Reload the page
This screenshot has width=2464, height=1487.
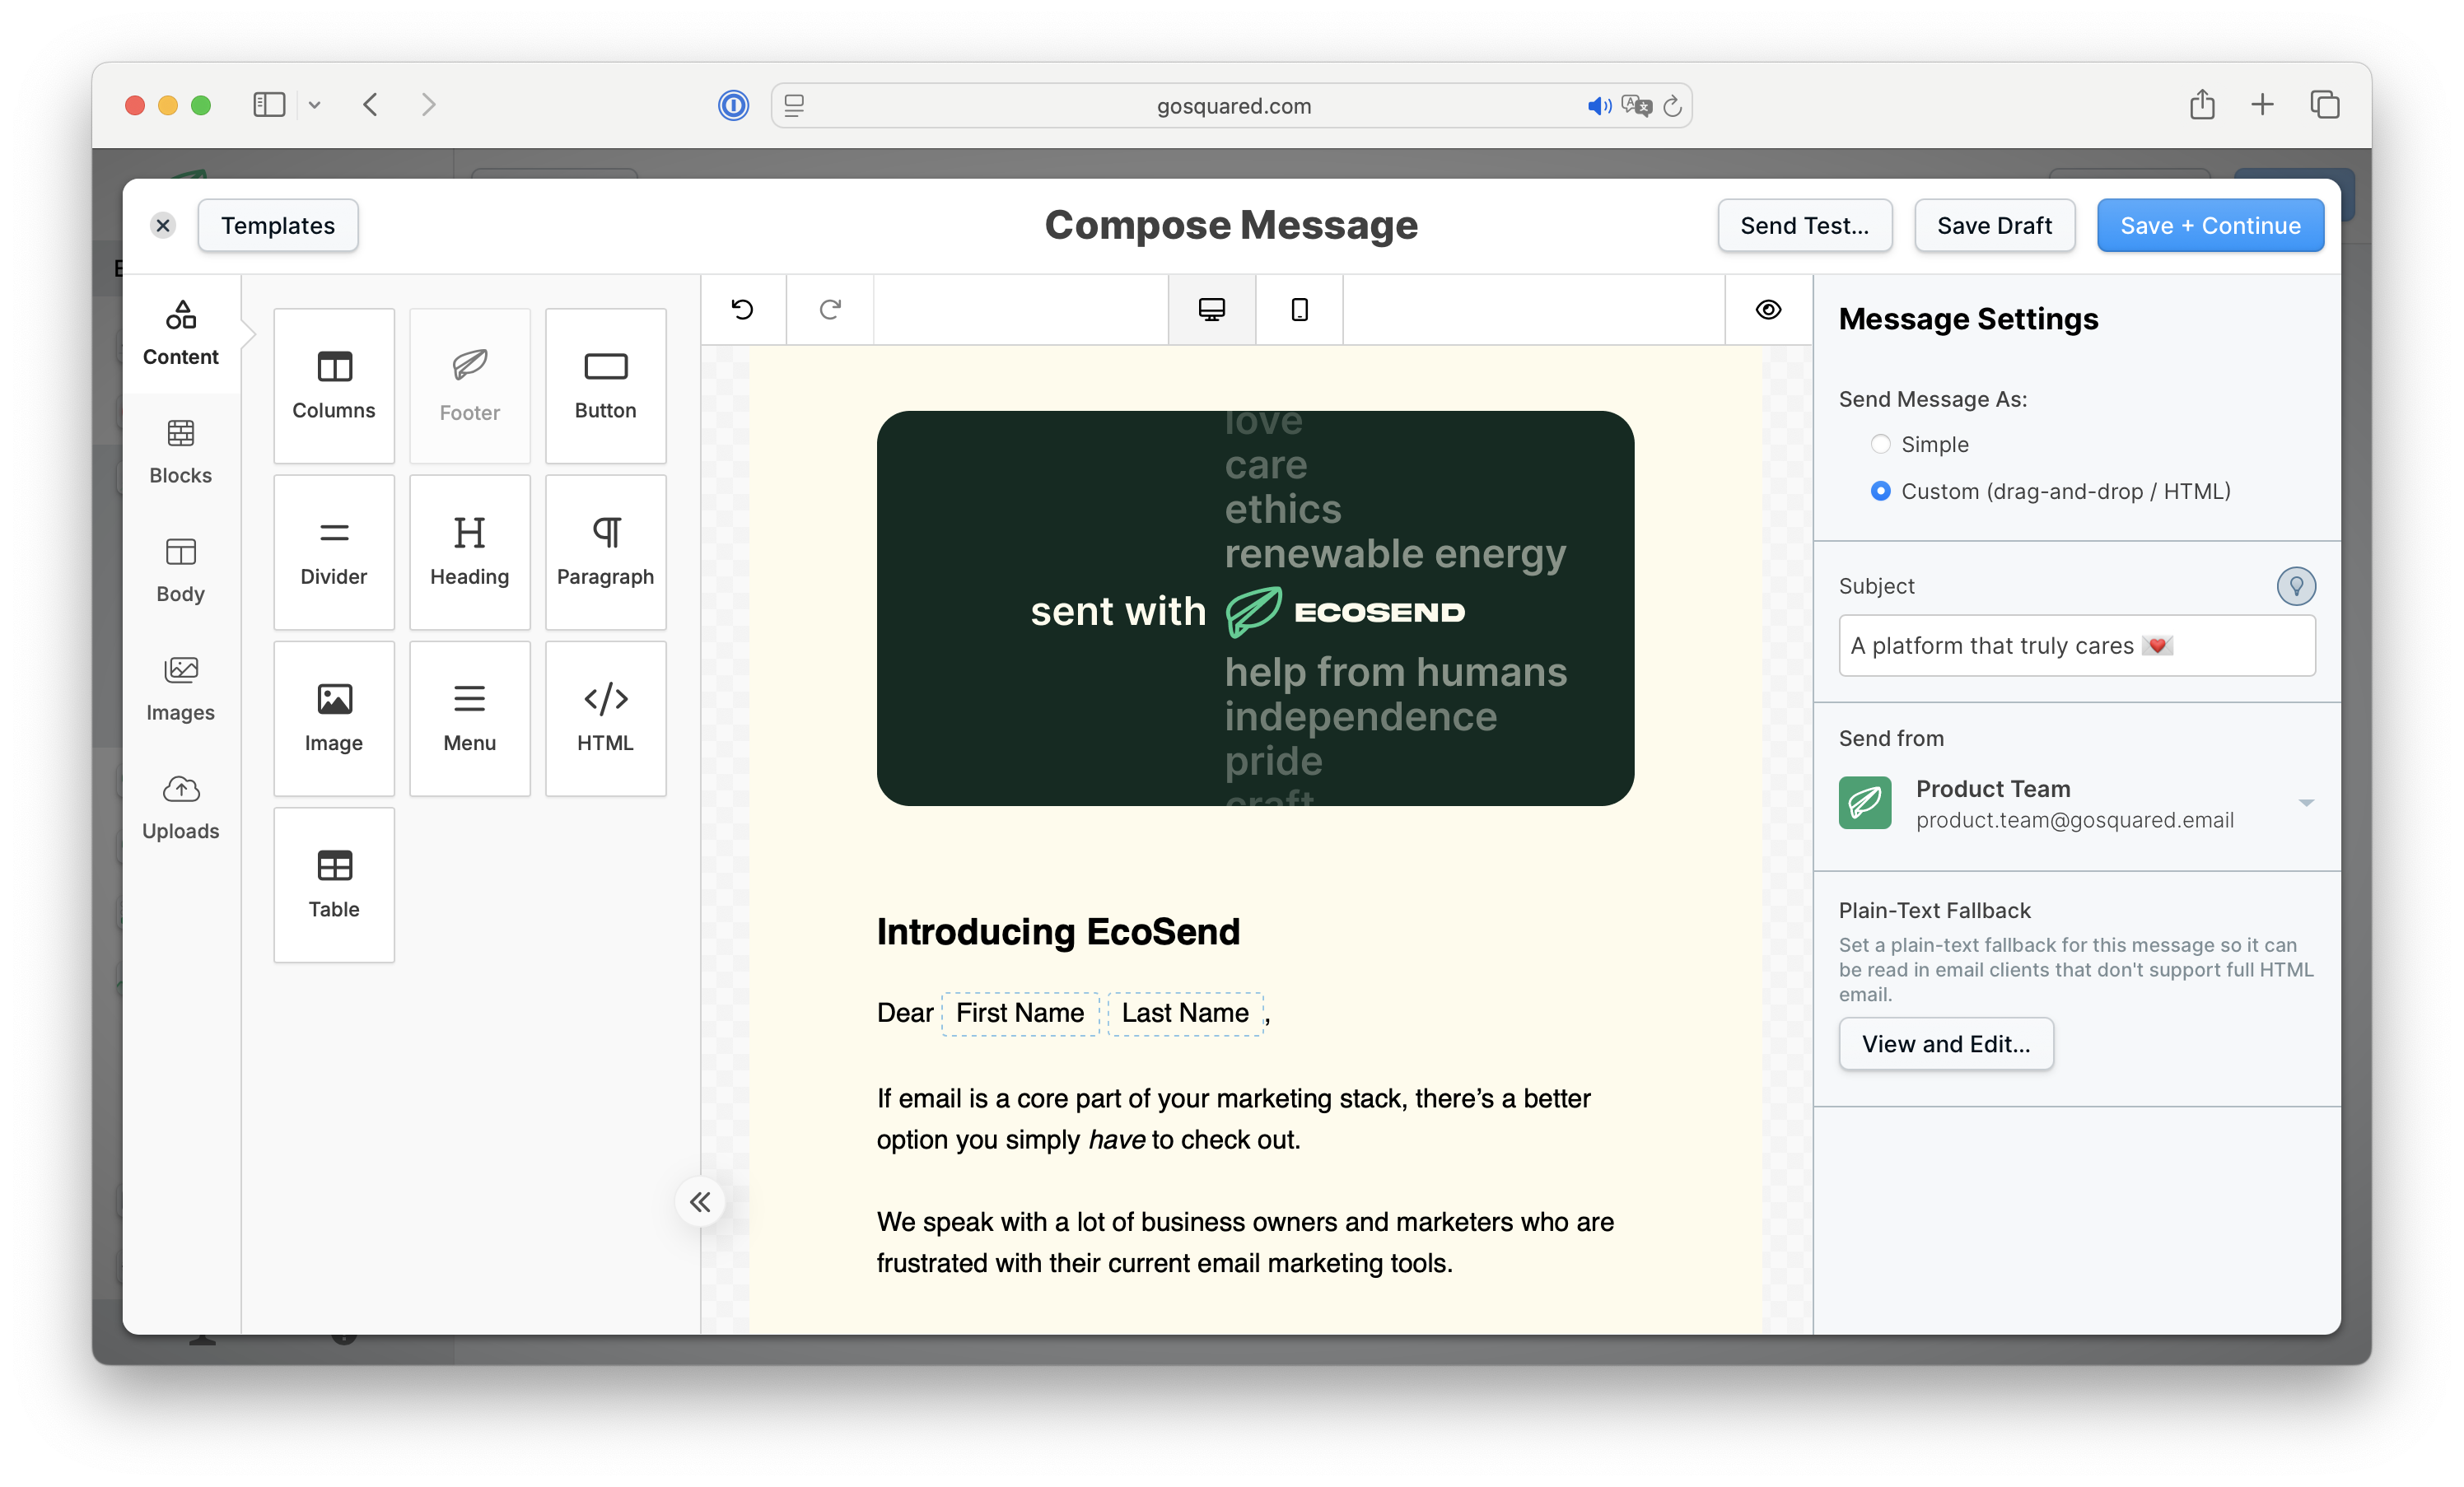(x=1672, y=105)
